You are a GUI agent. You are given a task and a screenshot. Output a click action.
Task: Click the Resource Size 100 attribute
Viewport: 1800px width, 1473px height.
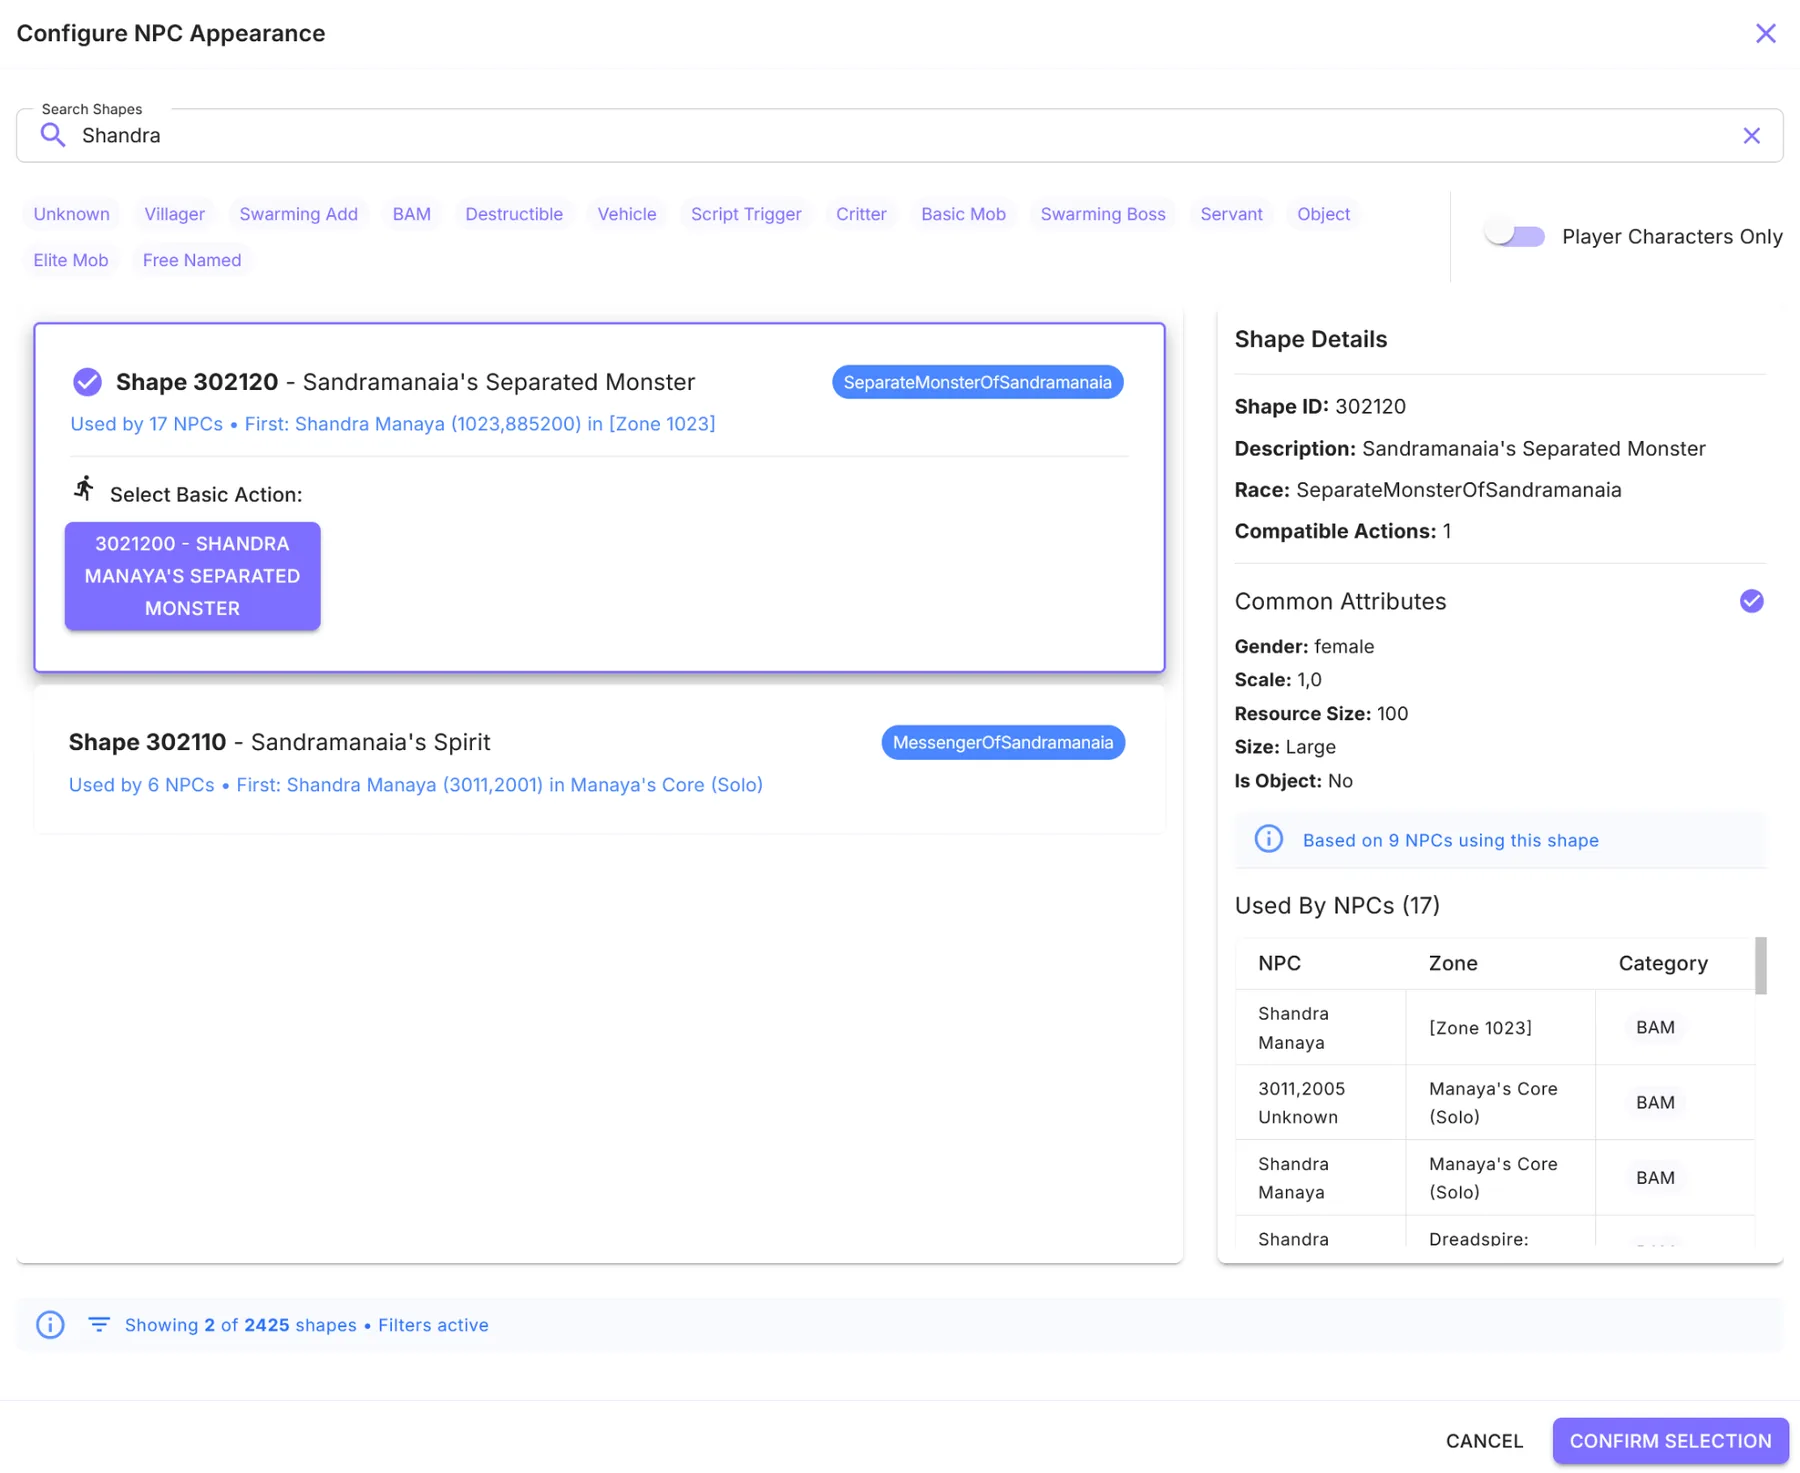[x=1321, y=713]
